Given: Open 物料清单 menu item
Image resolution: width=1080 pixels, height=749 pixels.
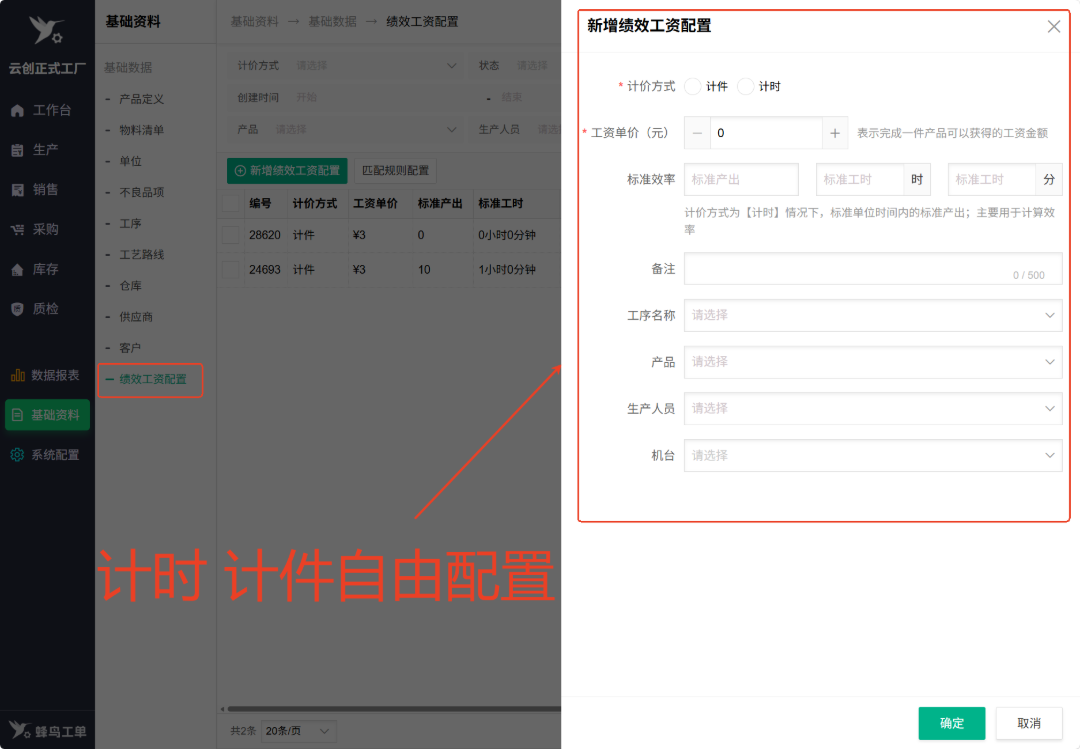Looking at the screenshot, I should point(141,130).
